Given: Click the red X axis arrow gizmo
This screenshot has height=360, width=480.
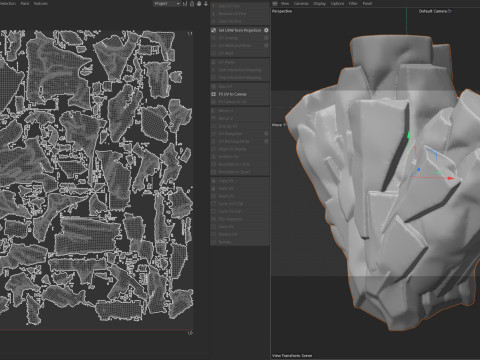Looking at the screenshot, I should [451, 178].
